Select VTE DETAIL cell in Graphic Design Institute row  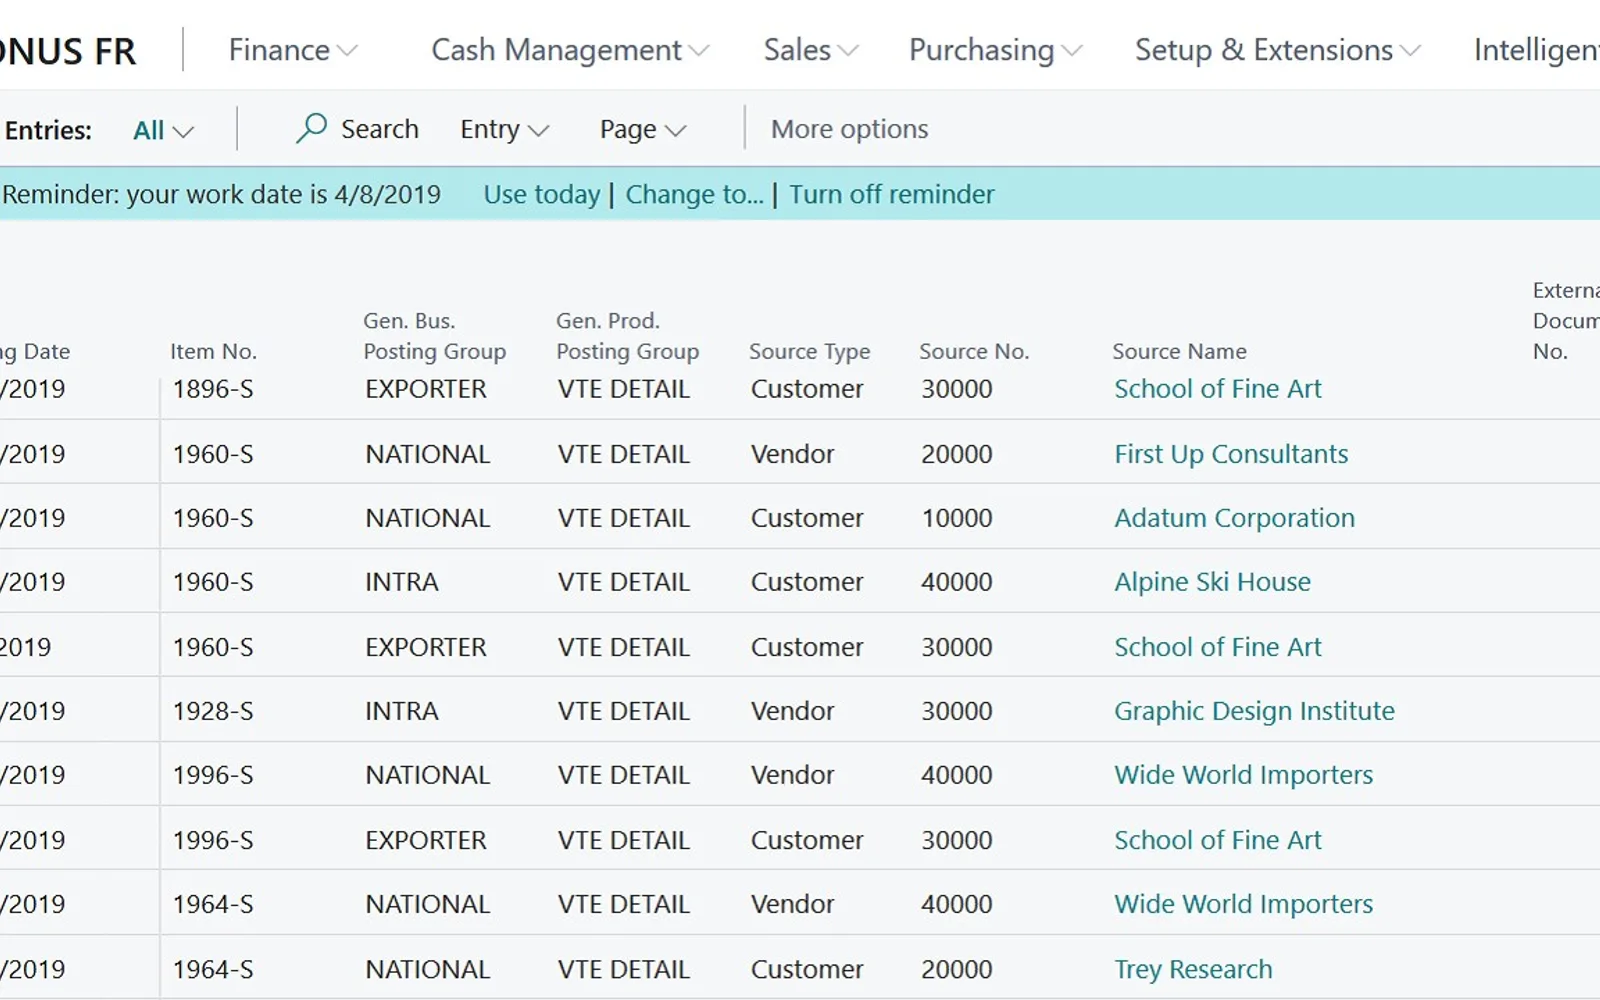point(624,711)
